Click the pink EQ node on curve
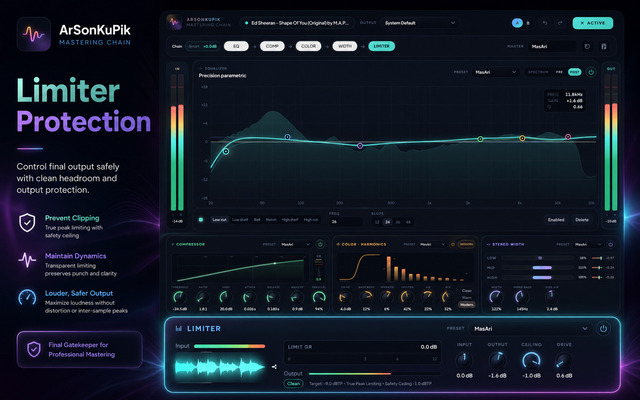 point(568,137)
